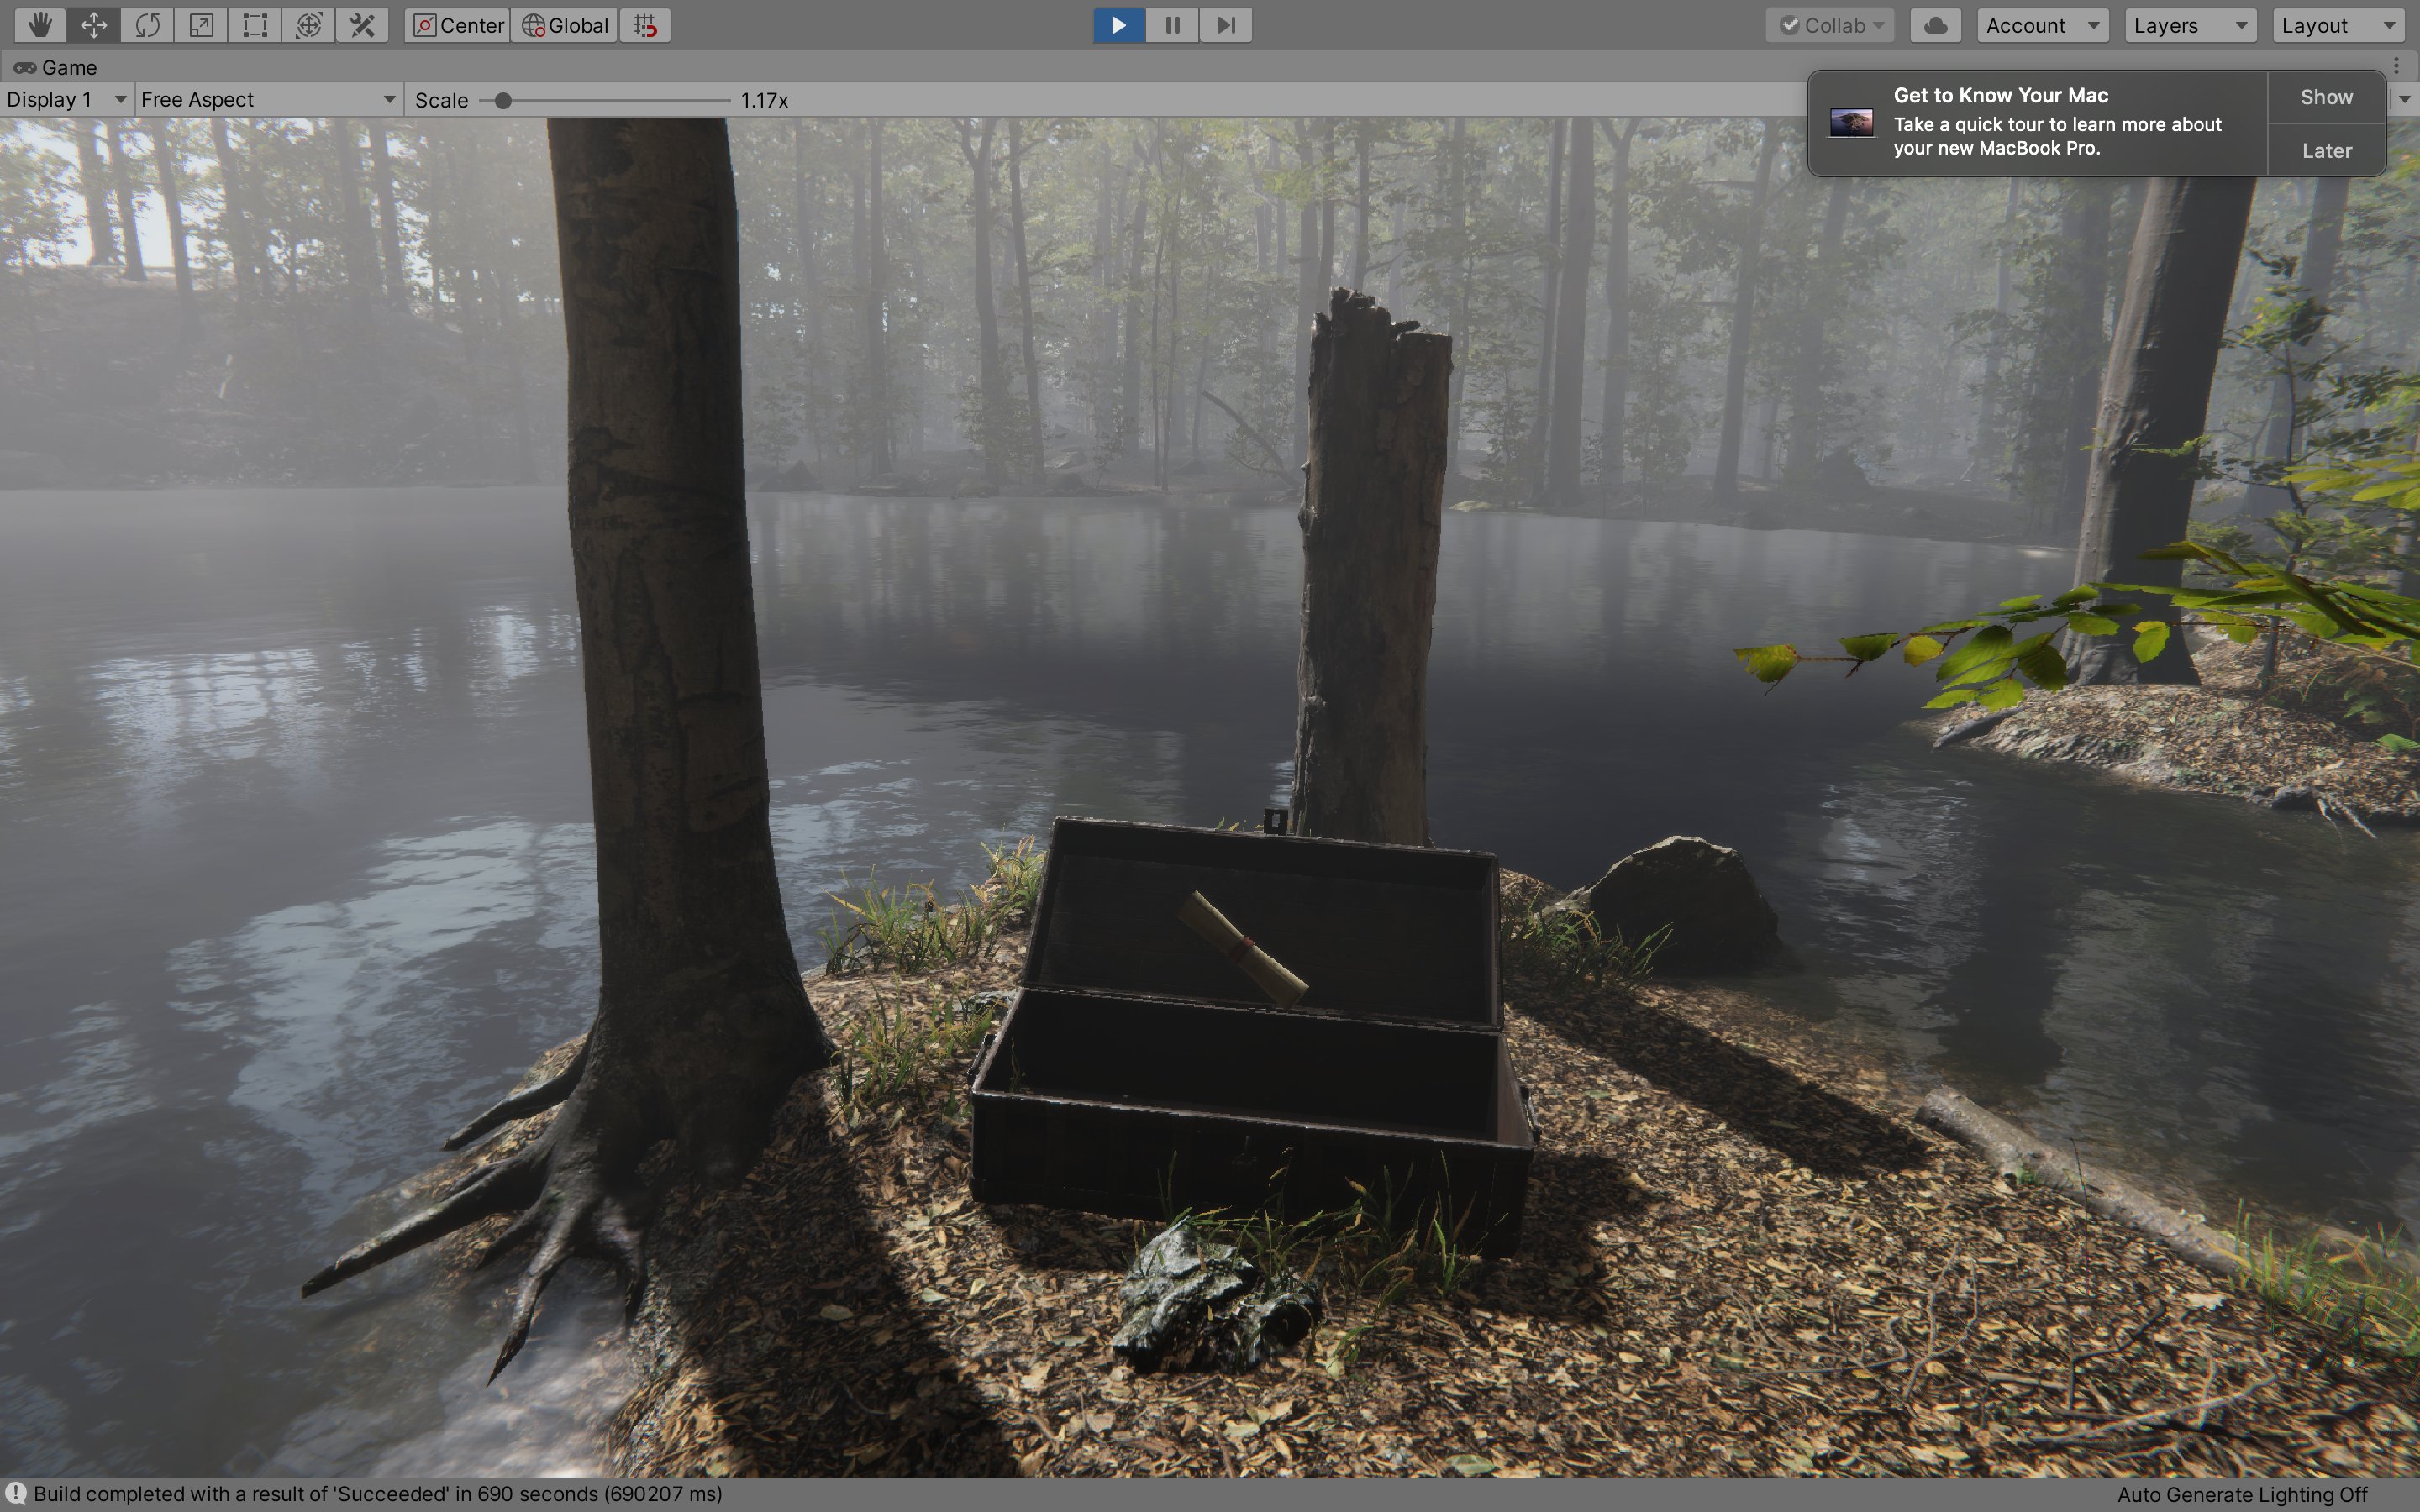
Task: Open cloud services icon
Action: coord(1935,25)
